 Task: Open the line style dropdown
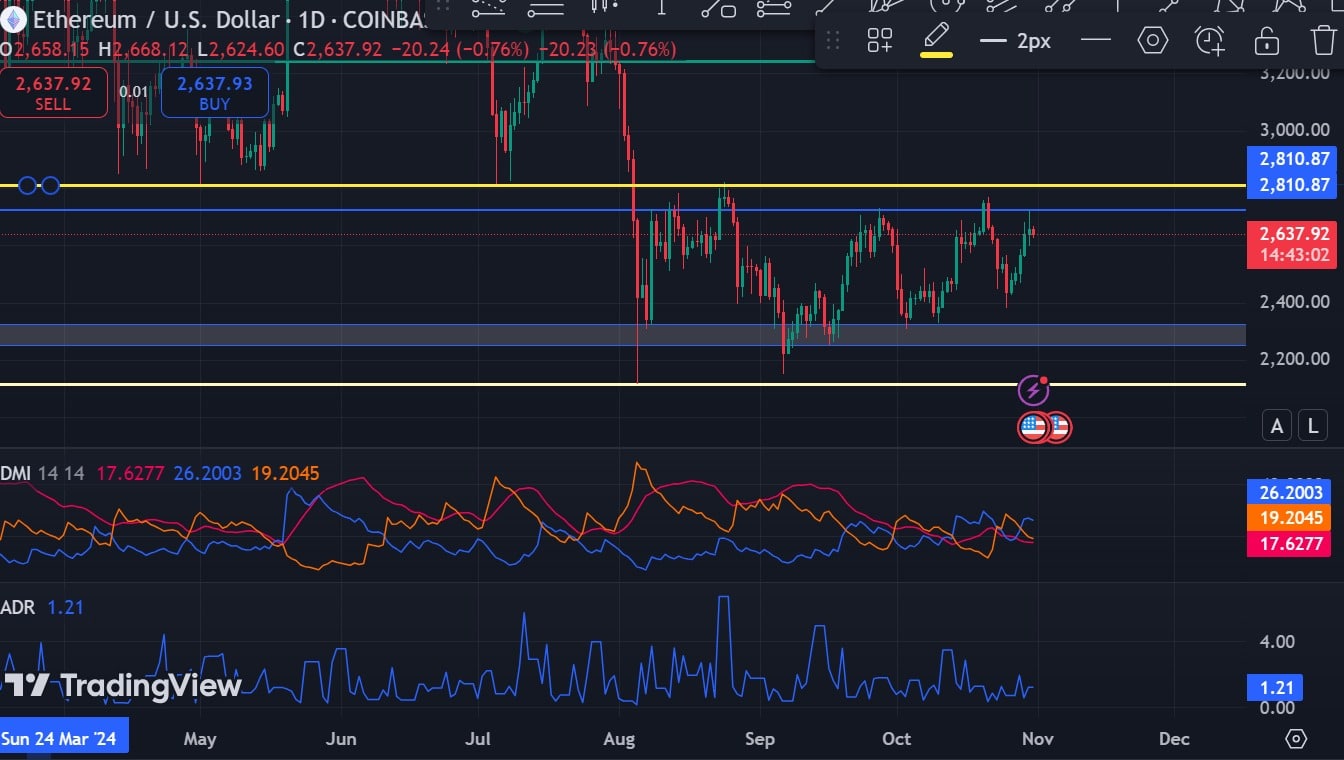tap(1096, 41)
